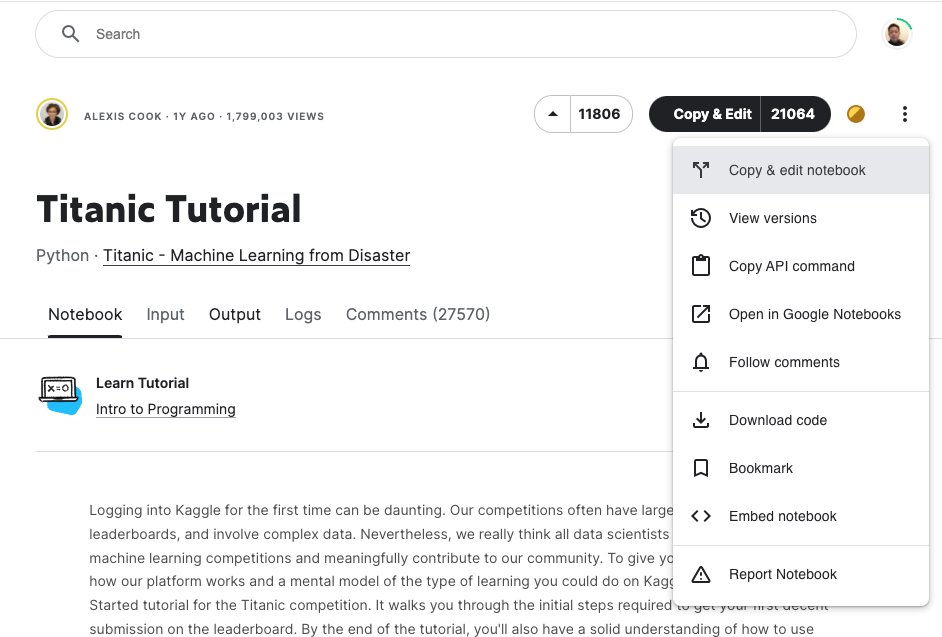Image resolution: width=942 pixels, height=637 pixels.
Task: Switch to the Input tab
Action: (165, 314)
